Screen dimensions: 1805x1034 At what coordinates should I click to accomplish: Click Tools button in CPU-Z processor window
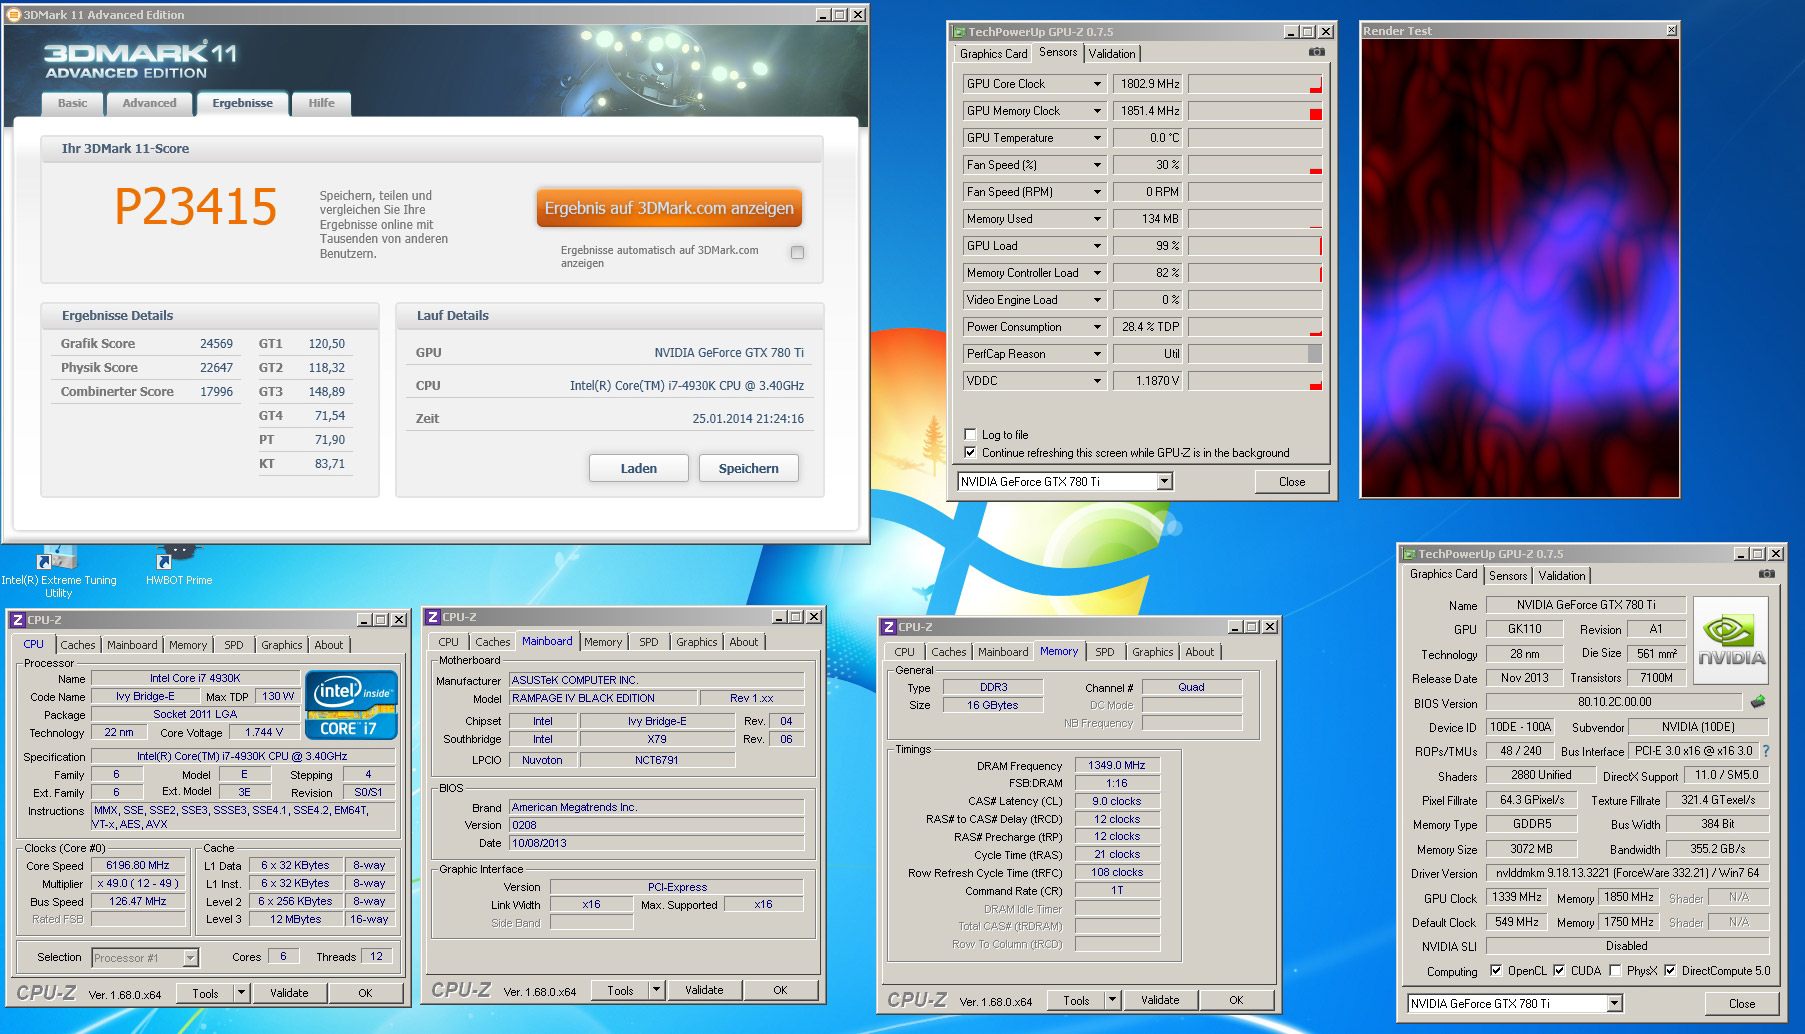[x=205, y=993]
